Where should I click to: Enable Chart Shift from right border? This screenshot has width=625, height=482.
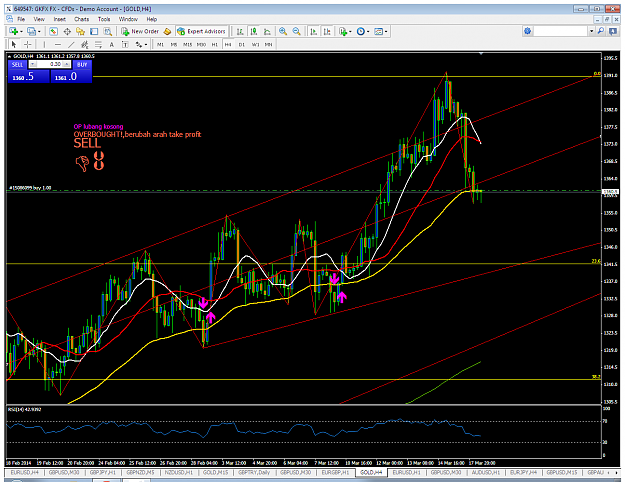click(327, 31)
